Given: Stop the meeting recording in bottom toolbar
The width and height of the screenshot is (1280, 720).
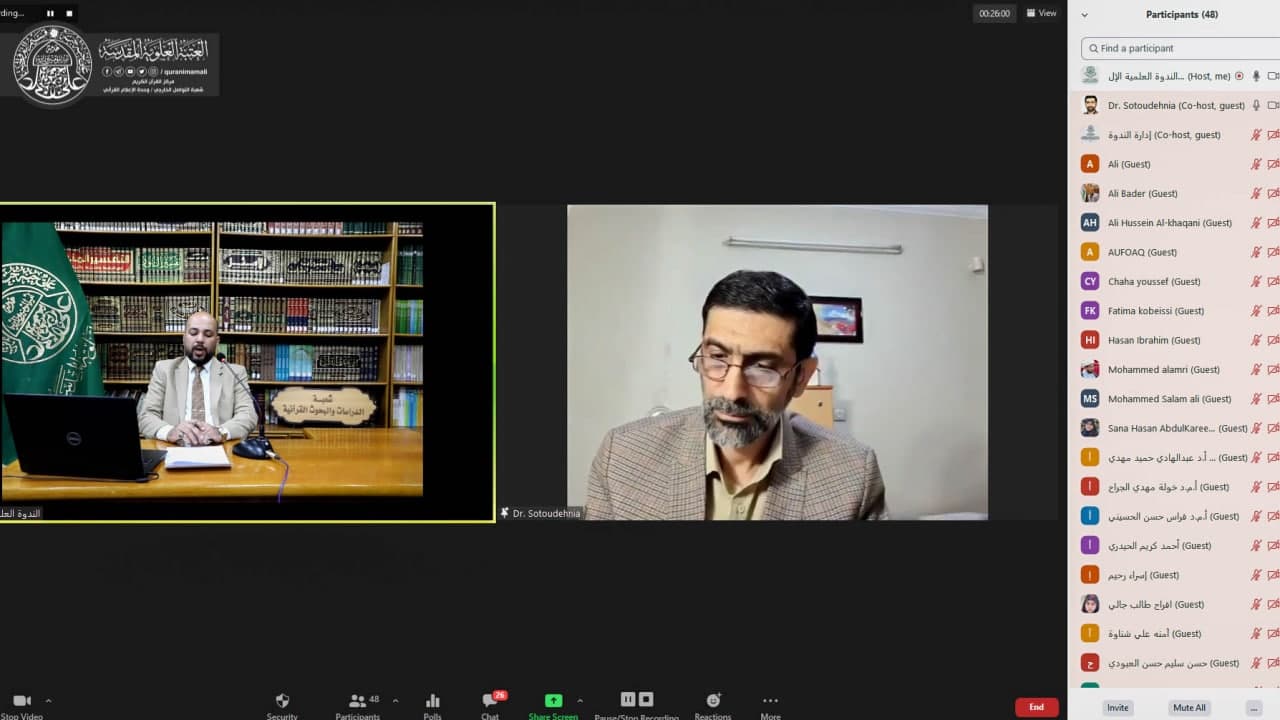Looking at the screenshot, I should click(646, 699).
